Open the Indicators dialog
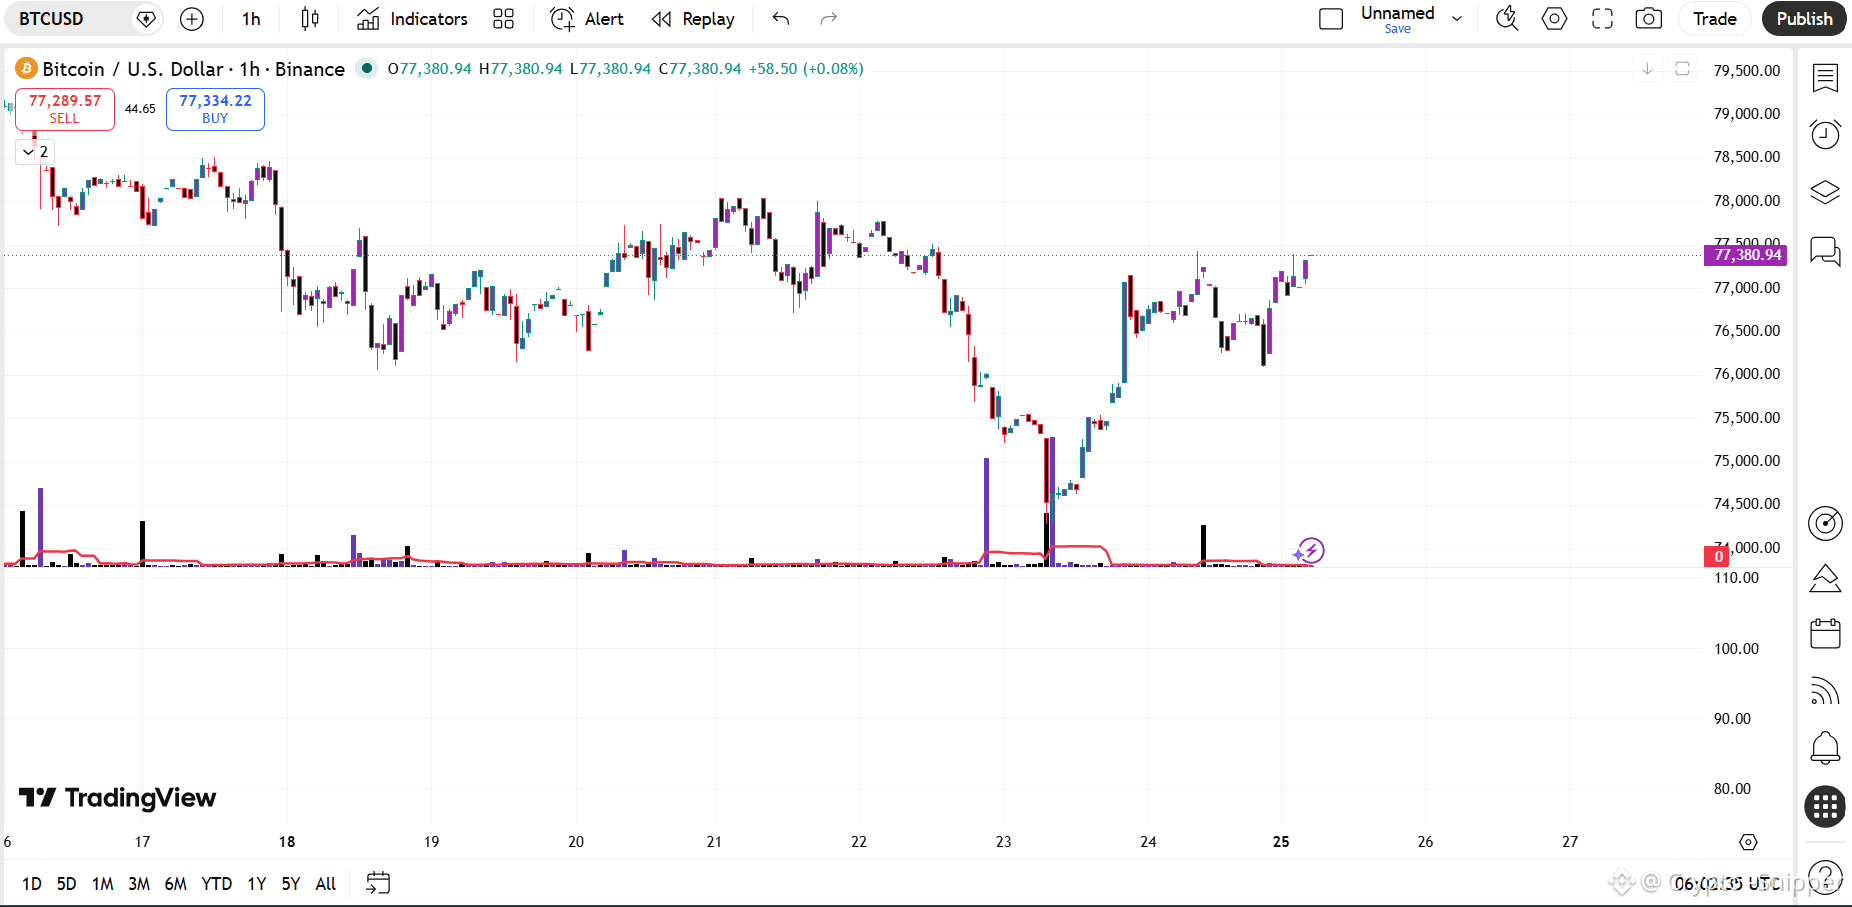 [x=412, y=19]
